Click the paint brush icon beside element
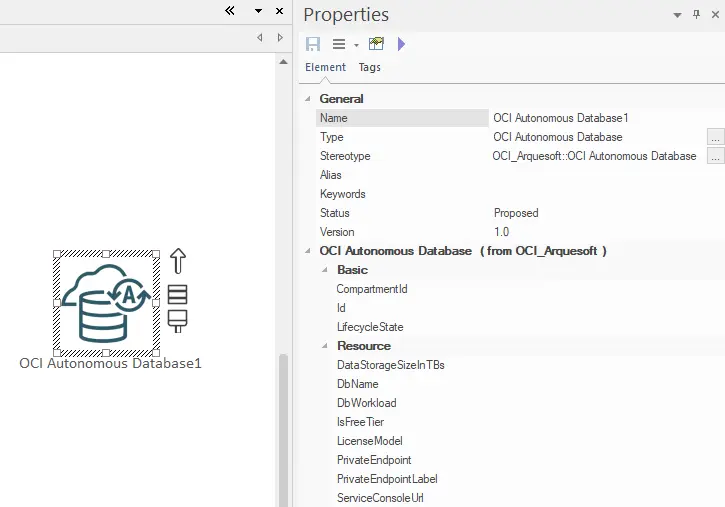This screenshot has width=725, height=507. 177,320
